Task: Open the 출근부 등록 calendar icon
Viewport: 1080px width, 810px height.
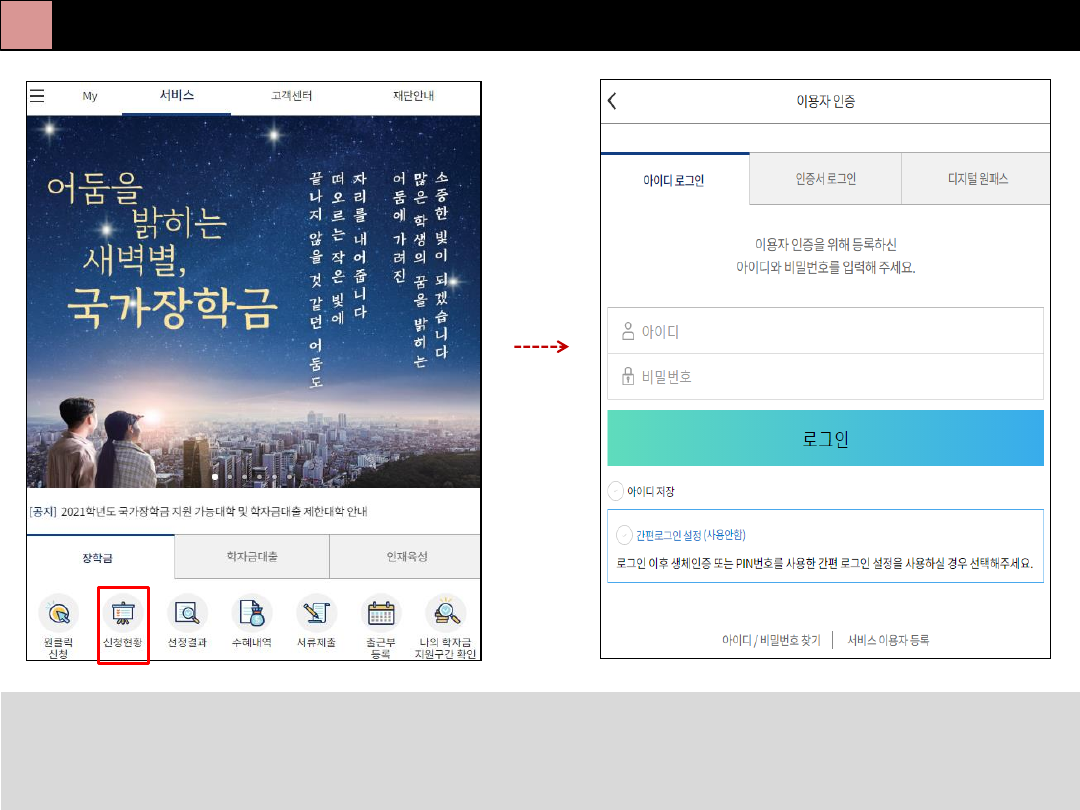Action: click(x=381, y=614)
